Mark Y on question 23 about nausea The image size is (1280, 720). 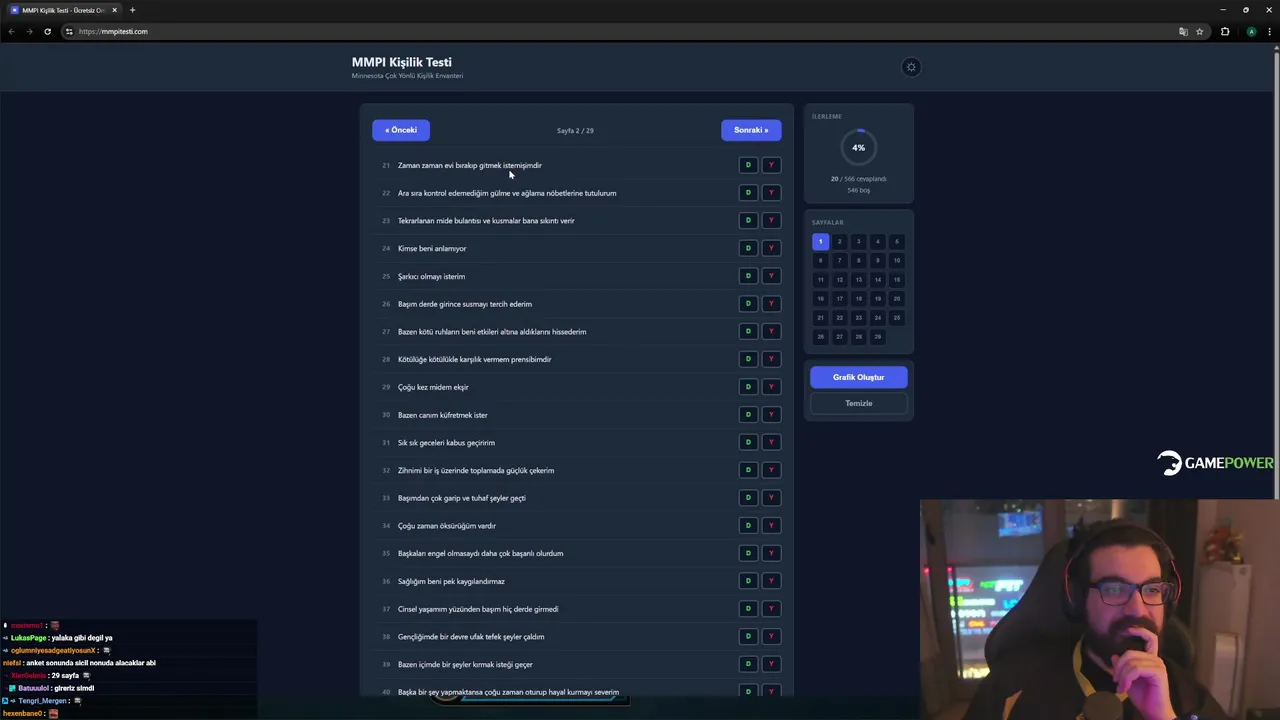point(771,220)
